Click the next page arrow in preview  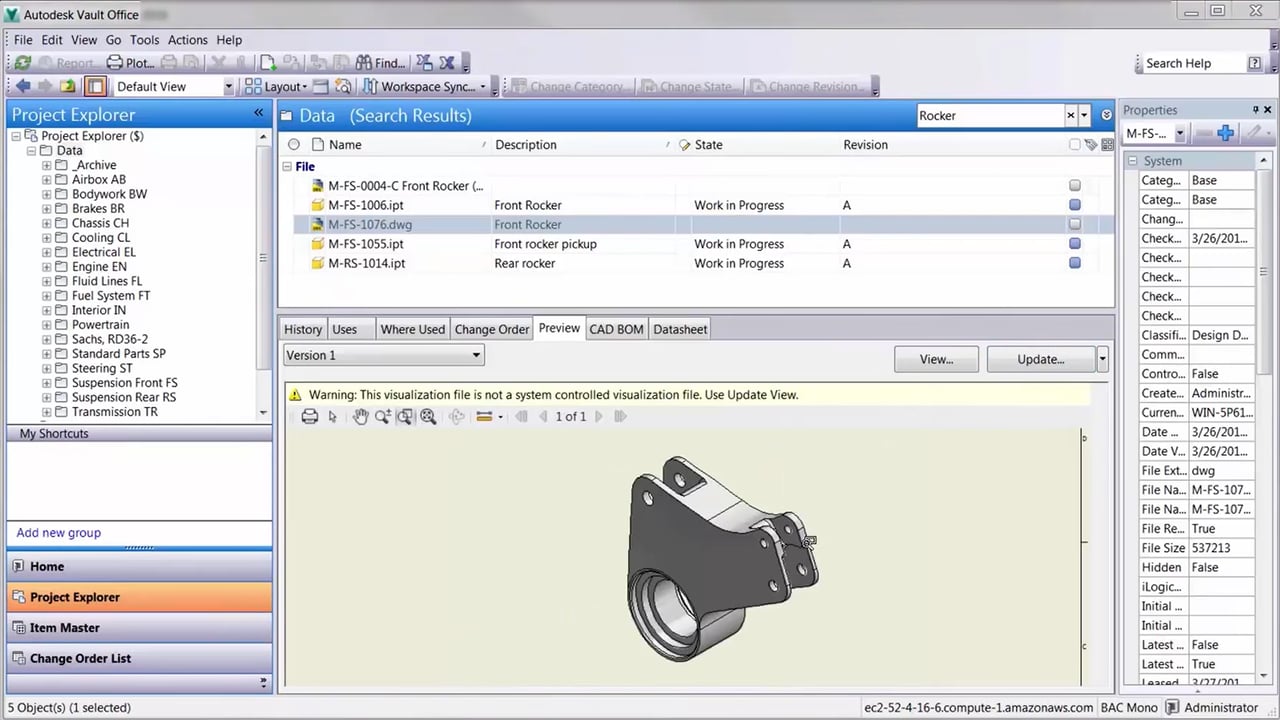[599, 417]
